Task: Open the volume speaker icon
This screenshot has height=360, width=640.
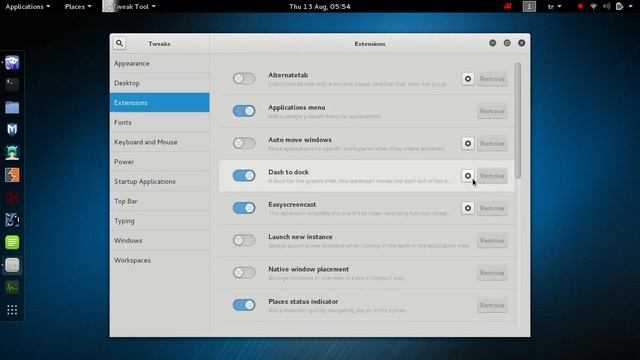Action: [x=607, y=6]
